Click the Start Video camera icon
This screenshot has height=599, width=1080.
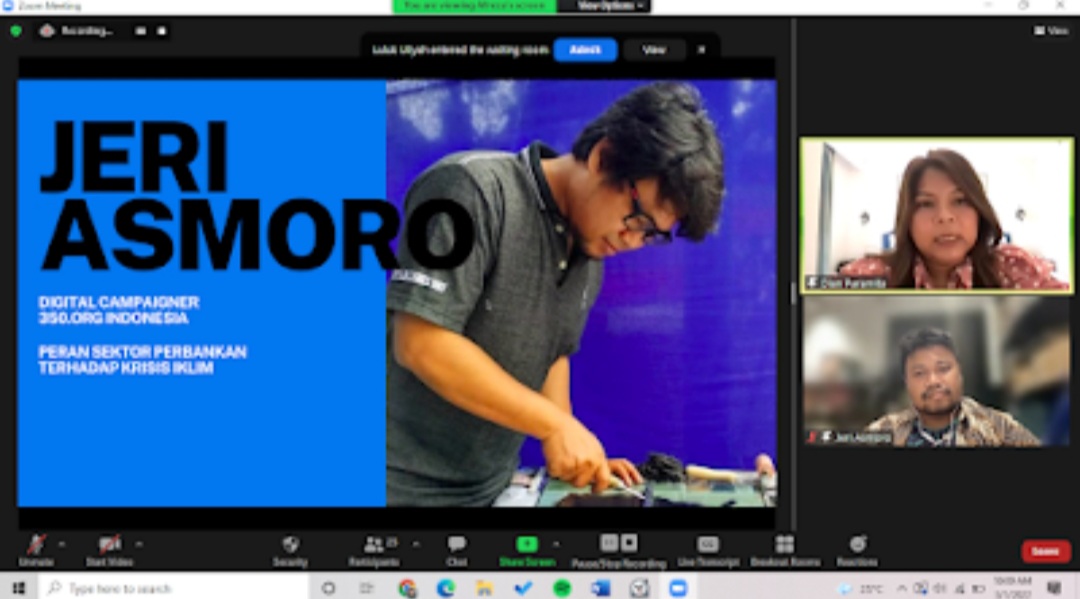110,545
